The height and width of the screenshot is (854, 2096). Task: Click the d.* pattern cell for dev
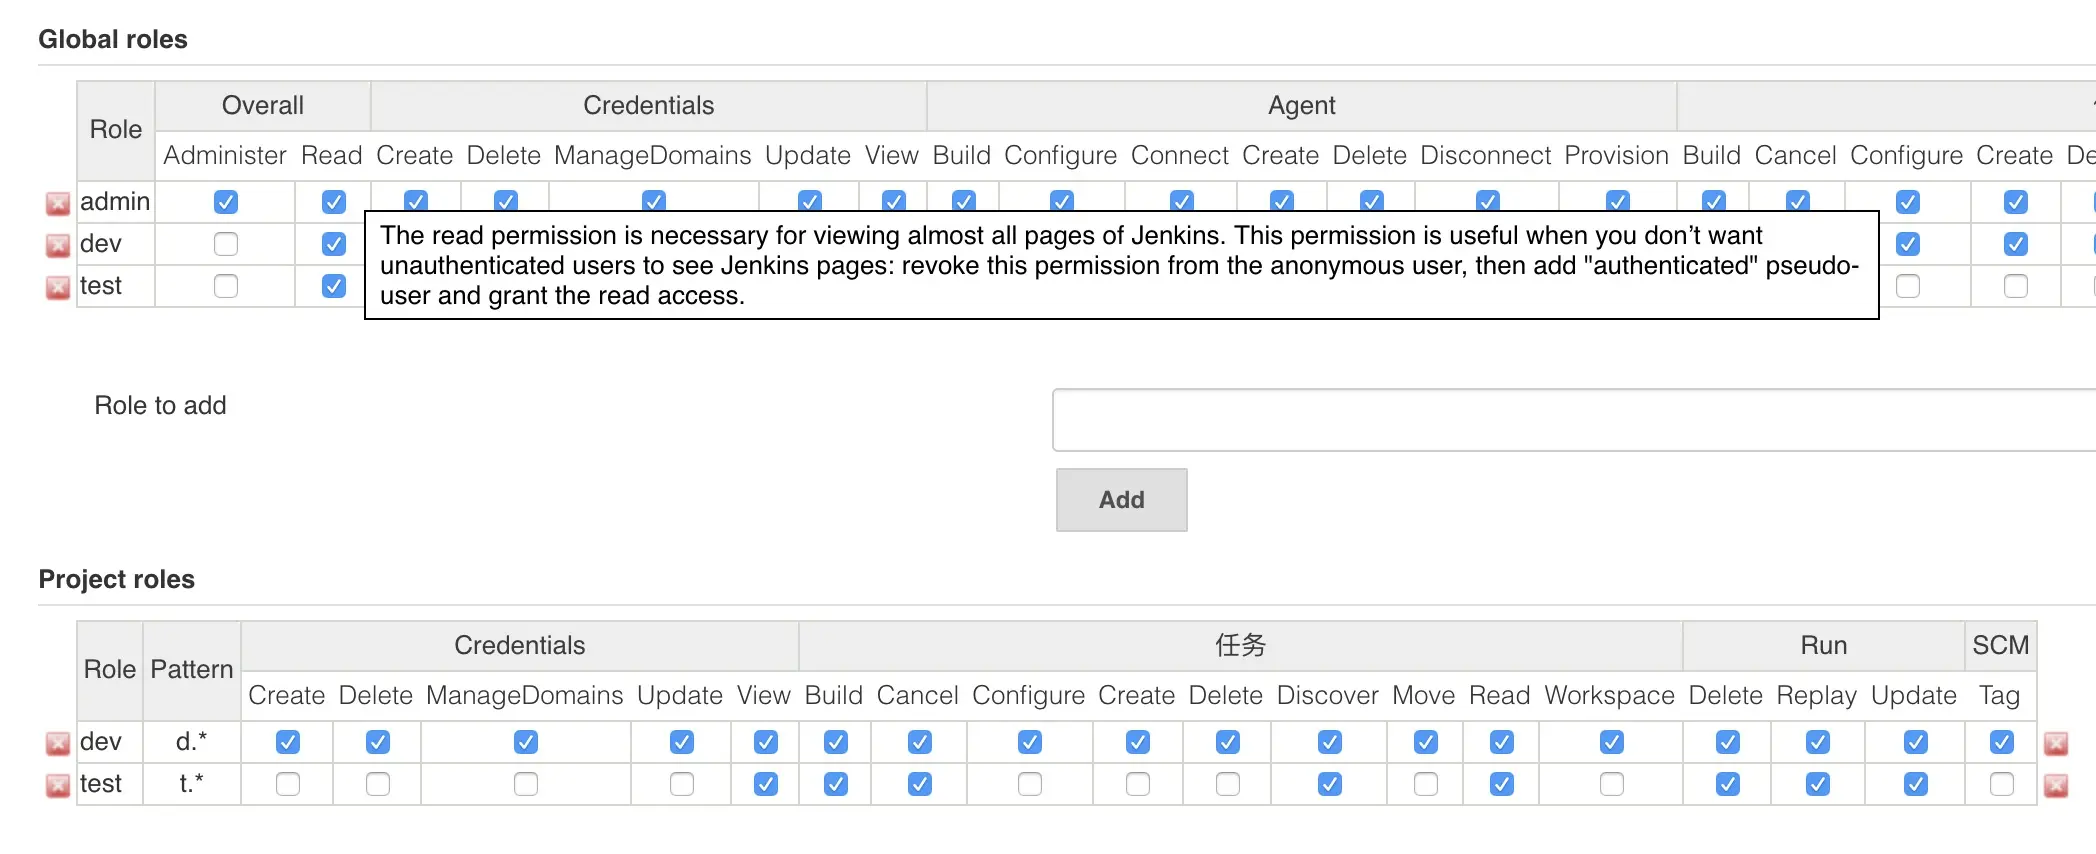tap(192, 742)
